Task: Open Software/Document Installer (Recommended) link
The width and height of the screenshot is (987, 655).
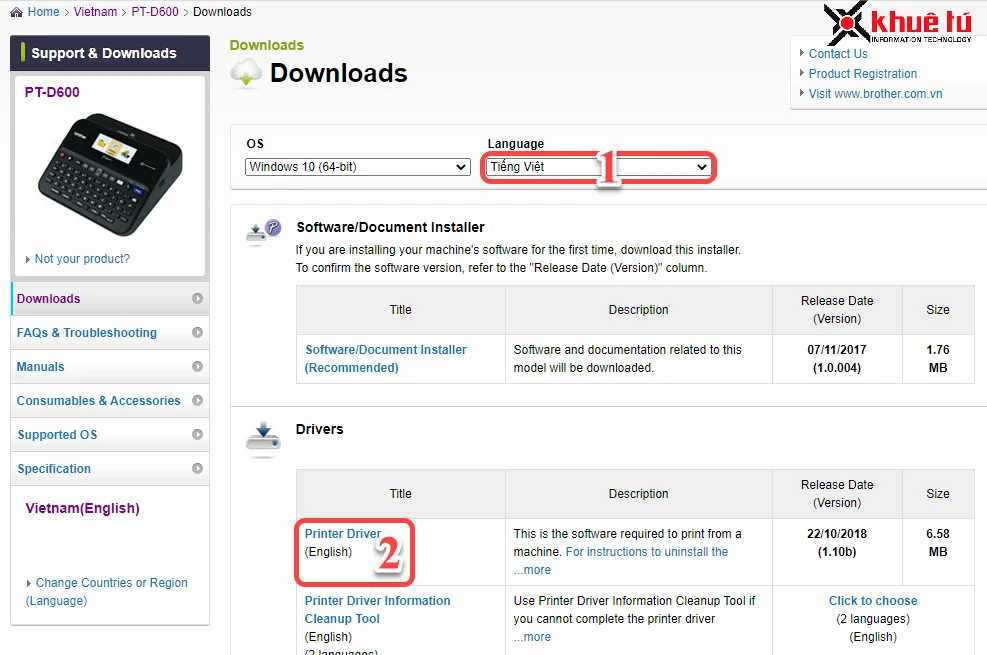Action: coord(385,359)
